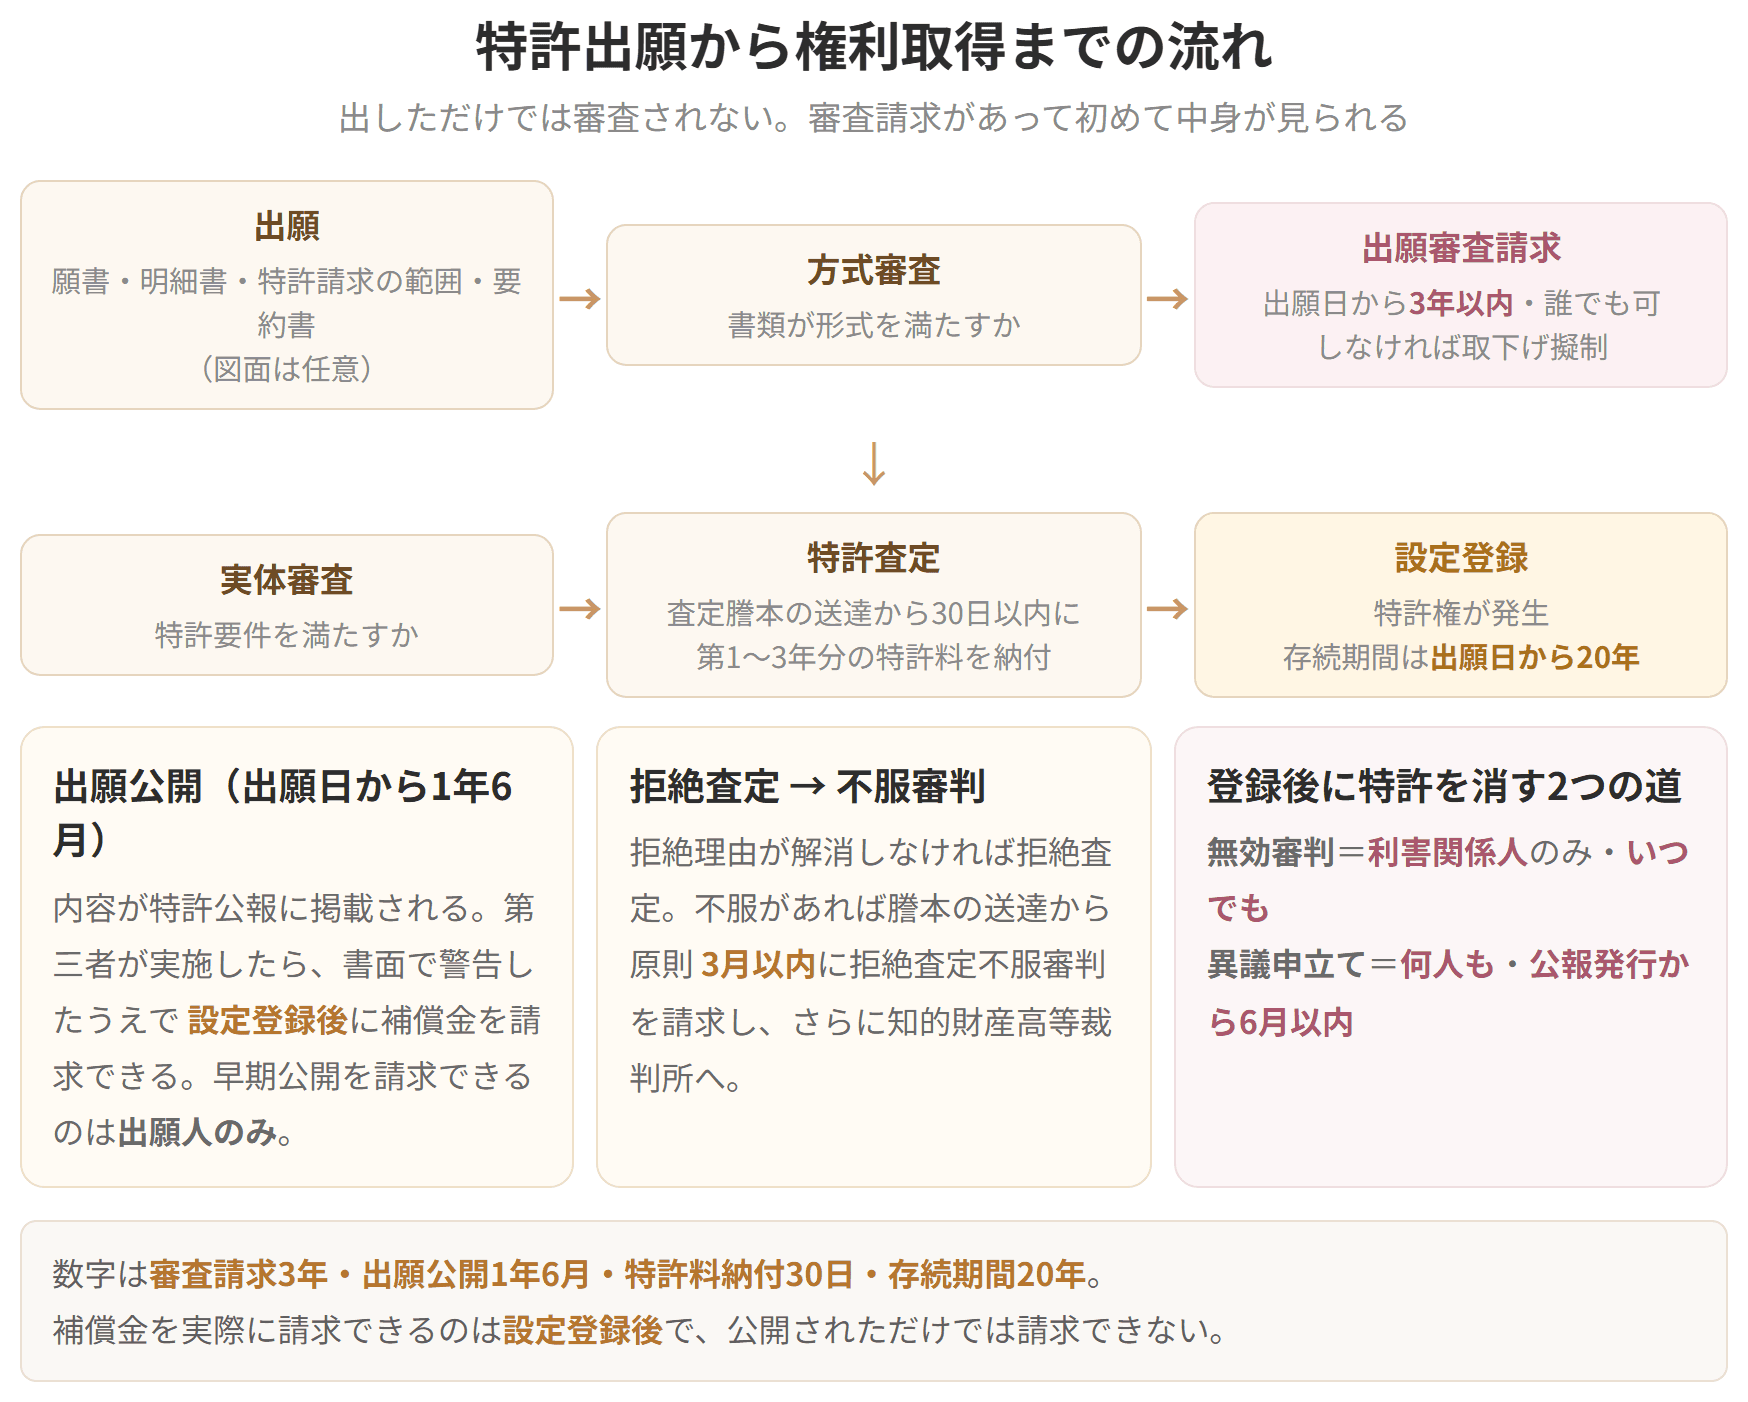Viewport: 1748px width, 1402px height.
Task: Click 設定登録後 in the bottom summary note
Action: click(x=583, y=1330)
